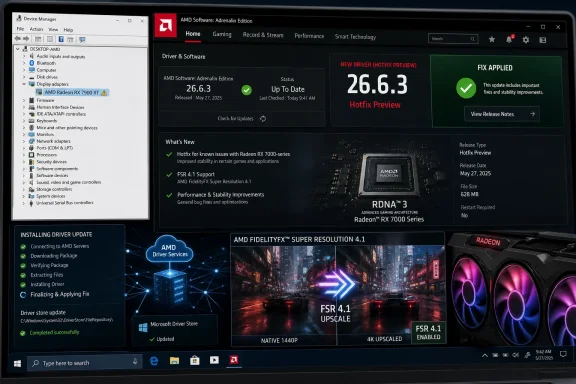This screenshot has width=576, height=384.
Task: Expand the Storage controllers category
Action: pyautogui.click(x=24, y=189)
